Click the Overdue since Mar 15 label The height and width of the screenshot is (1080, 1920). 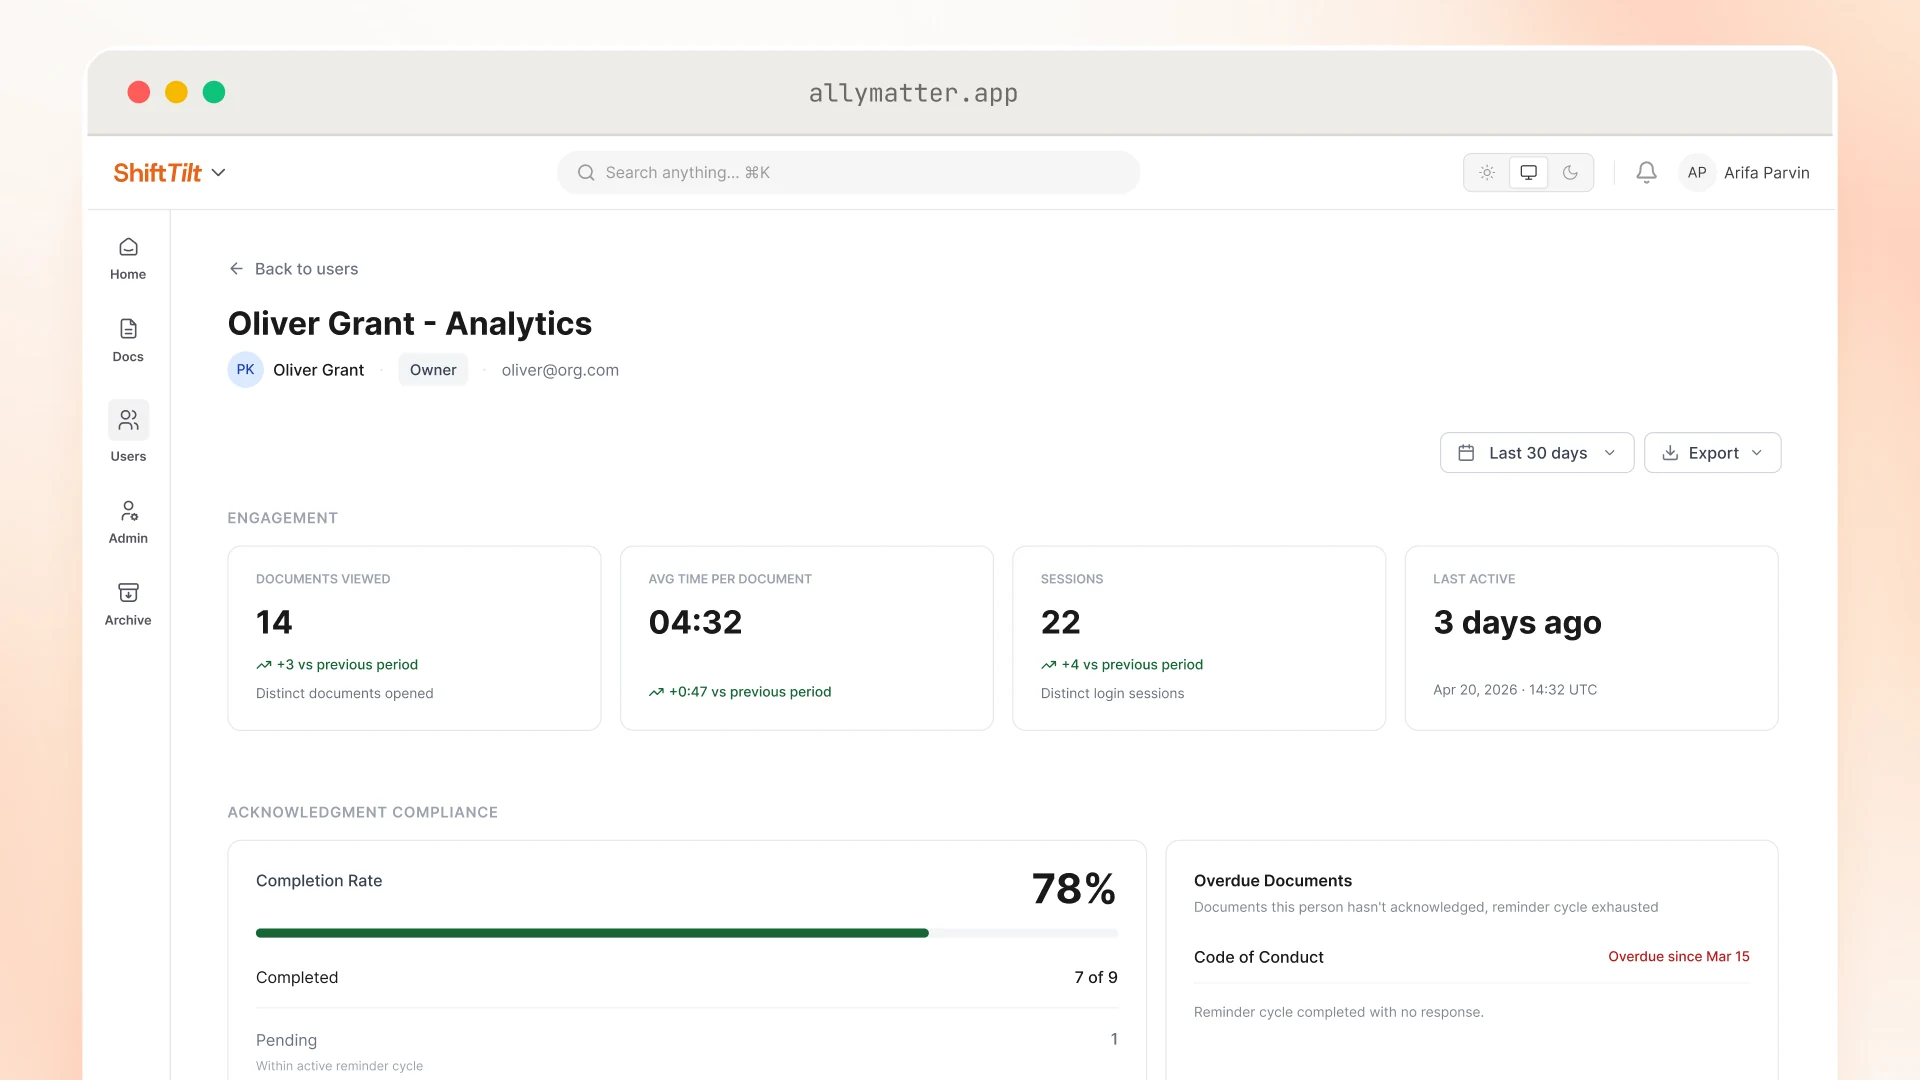tap(1679, 956)
